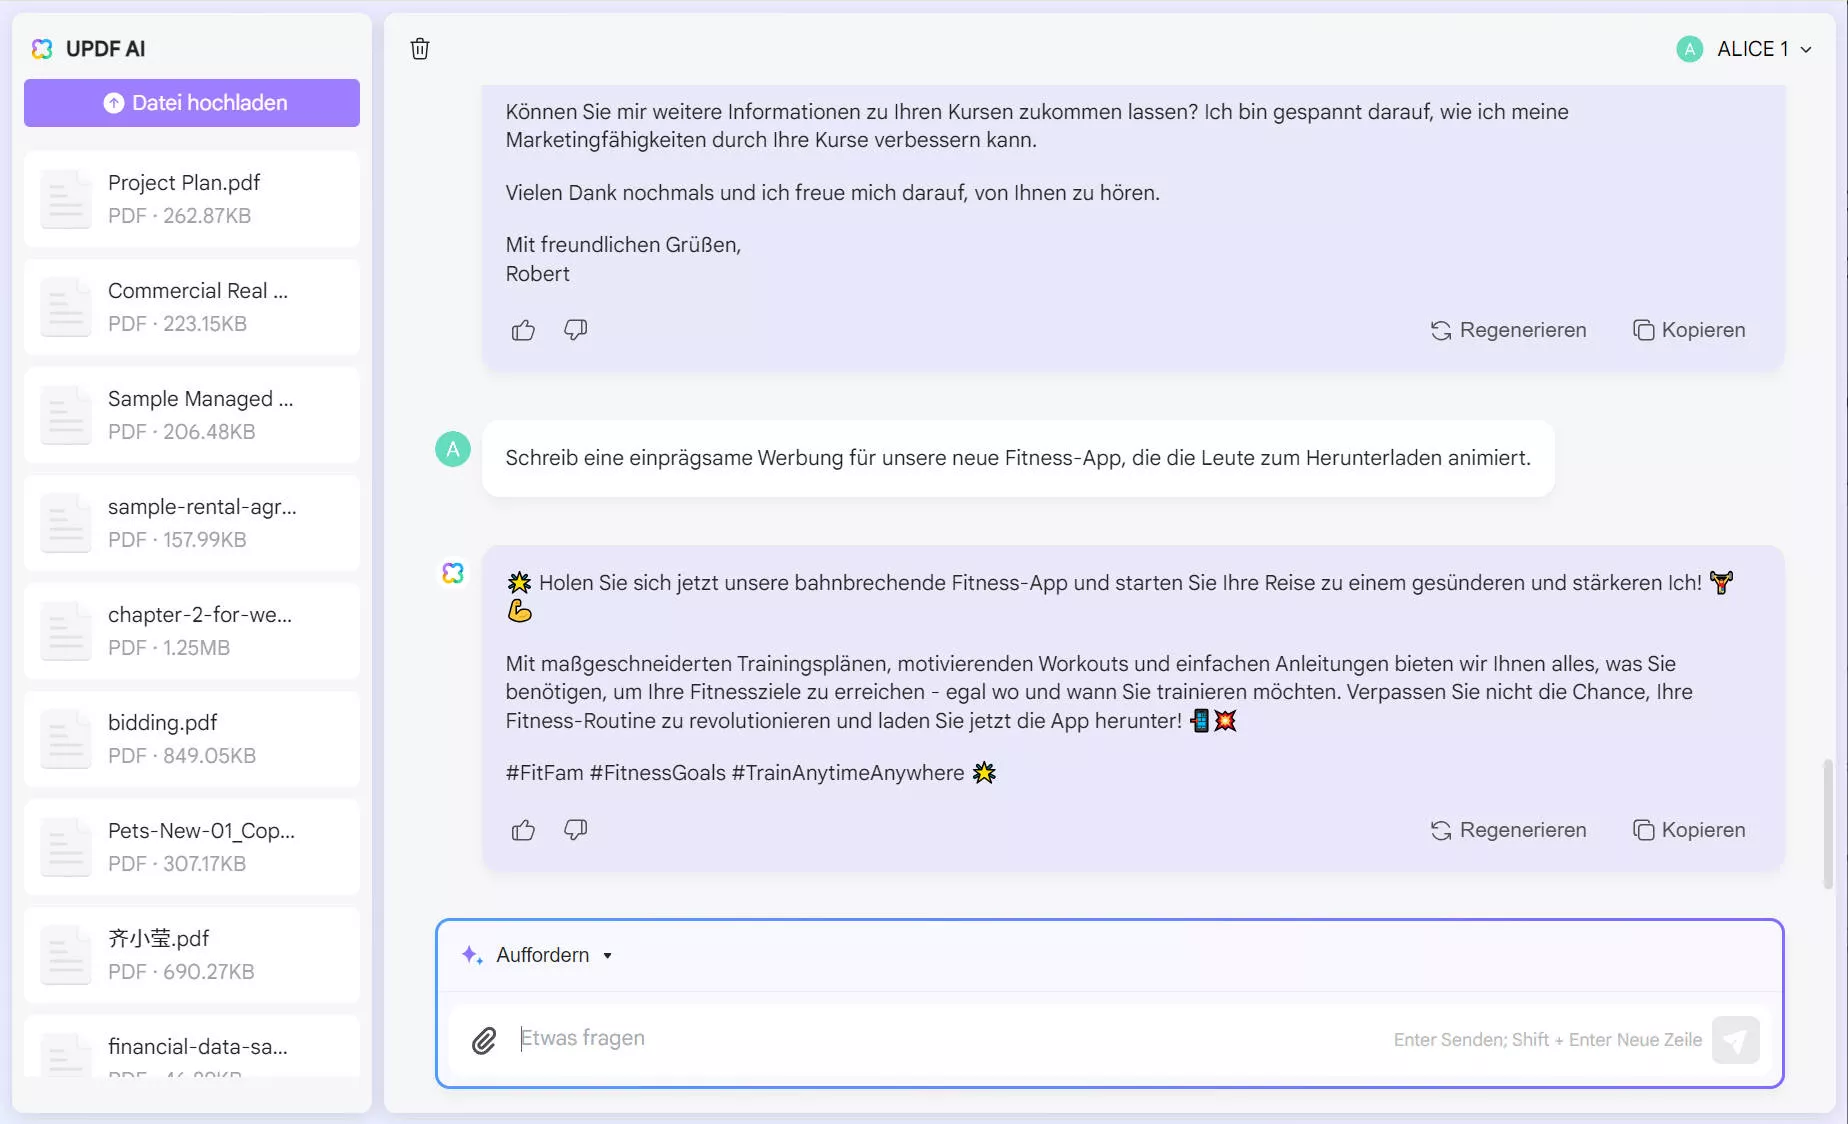The image size is (1848, 1124).
Task: Expand the ALICE 1 account menu chevron
Action: pyautogui.click(x=1806, y=48)
